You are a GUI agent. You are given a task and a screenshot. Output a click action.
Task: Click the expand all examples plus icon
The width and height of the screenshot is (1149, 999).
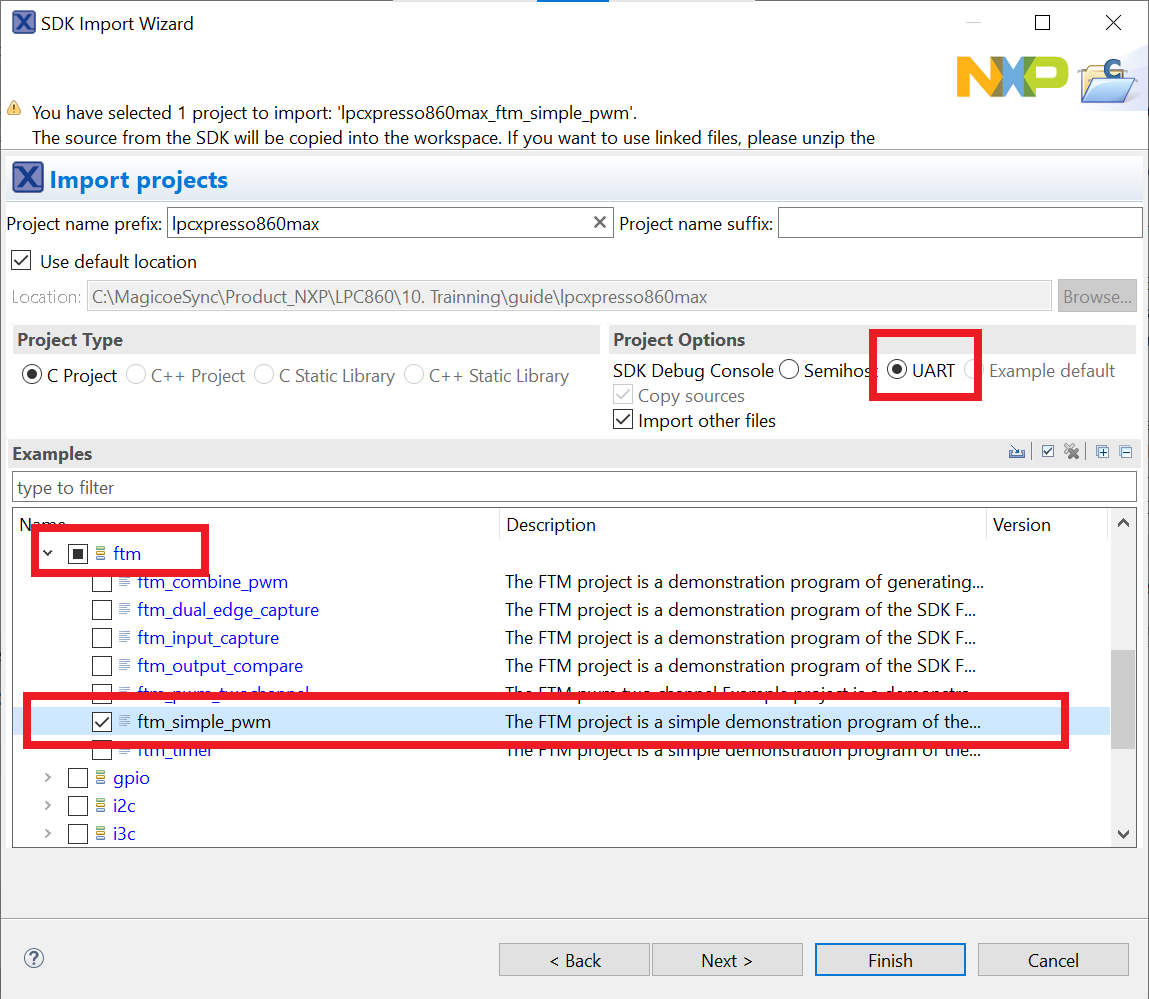pos(1102,452)
